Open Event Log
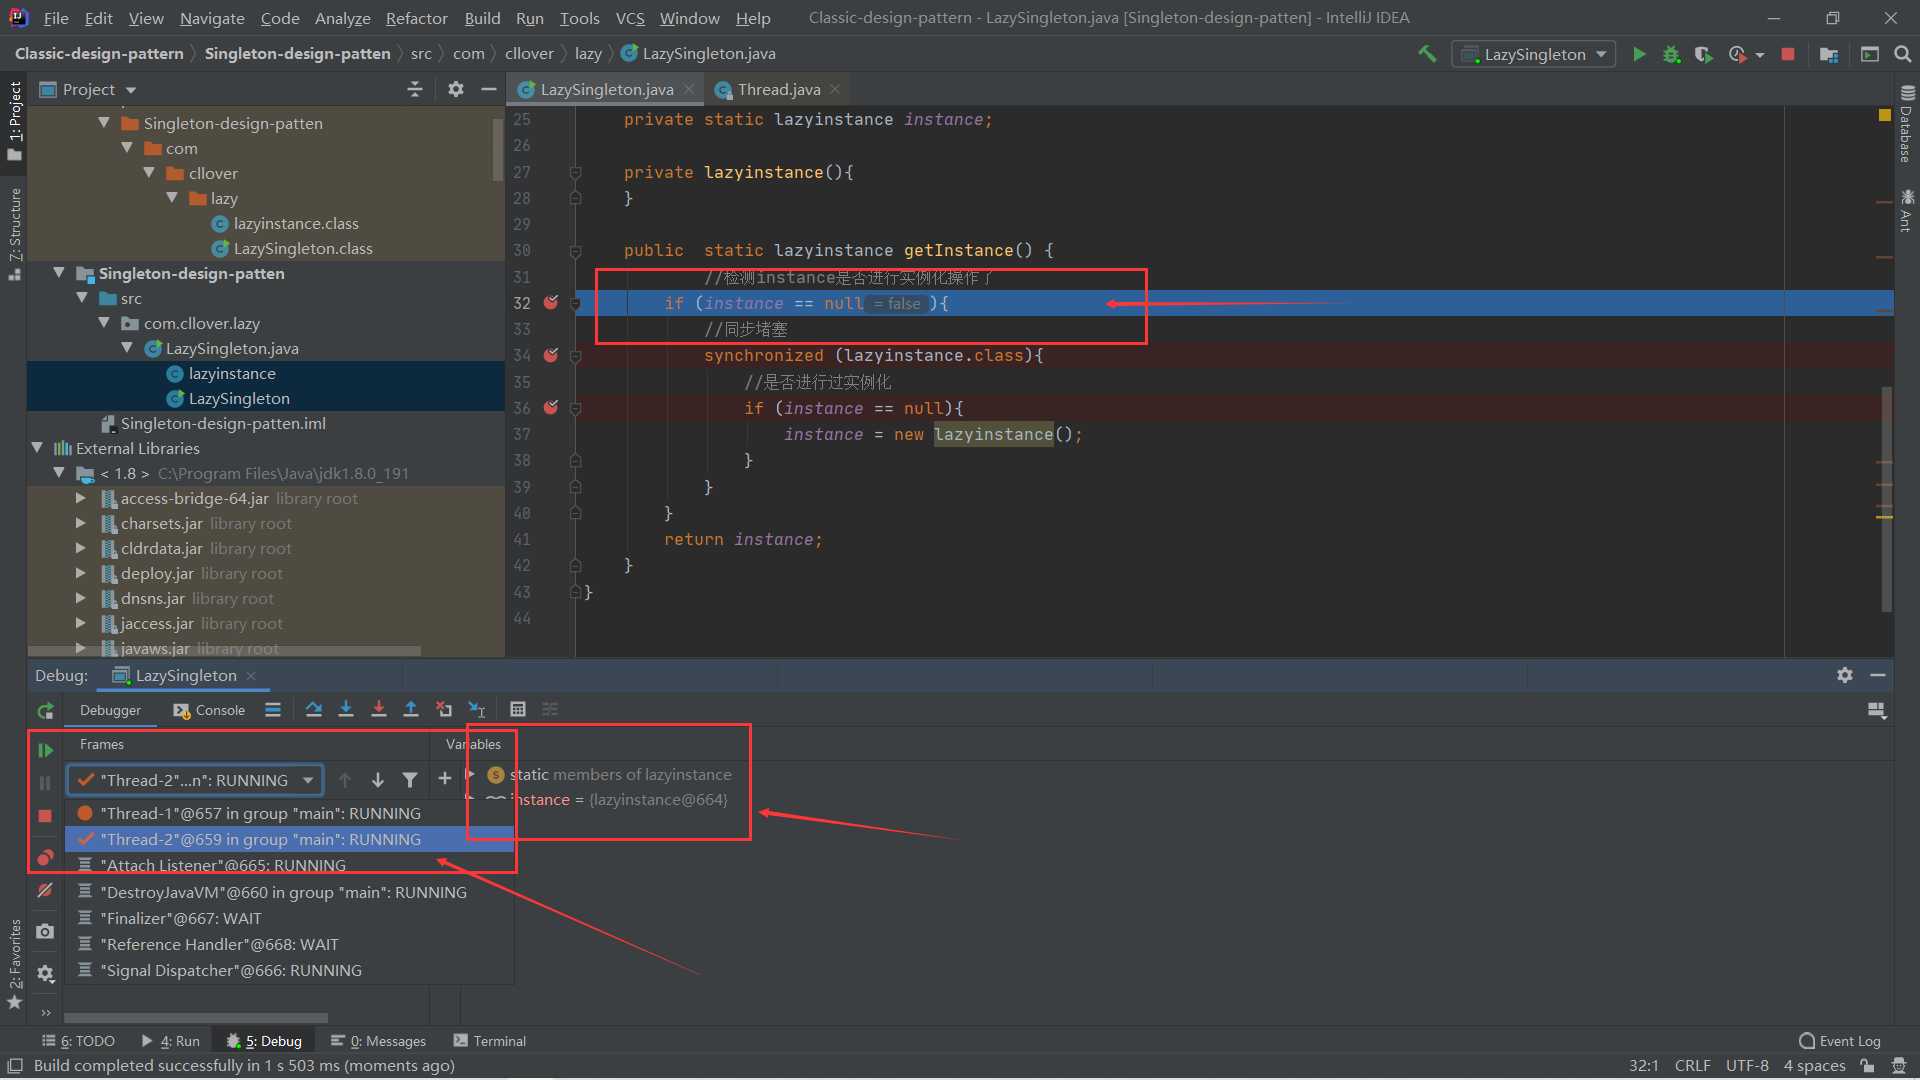The width and height of the screenshot is (1920, 1080). click(1839, 1041)
